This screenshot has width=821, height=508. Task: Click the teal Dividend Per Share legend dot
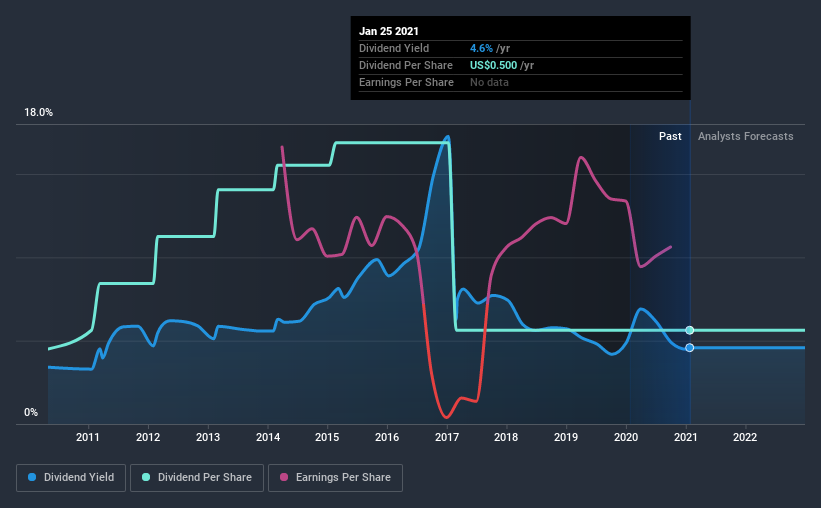[146, 478]
